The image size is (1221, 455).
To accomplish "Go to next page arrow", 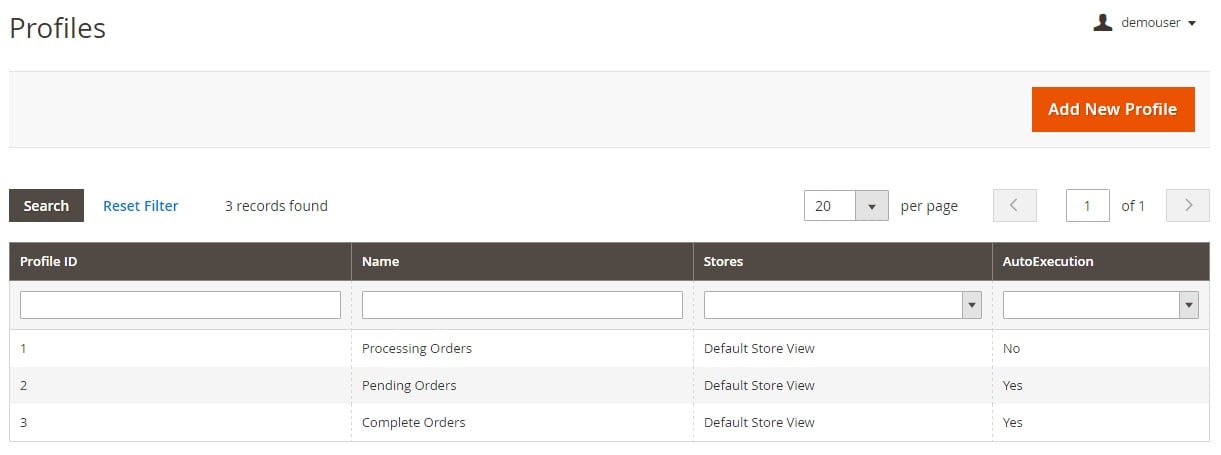I will tap(1188, 206).
